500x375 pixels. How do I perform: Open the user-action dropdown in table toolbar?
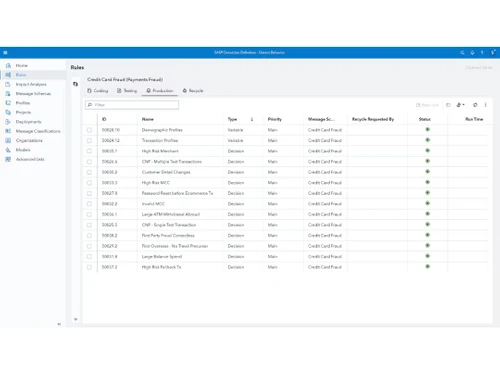coord(460,105)
